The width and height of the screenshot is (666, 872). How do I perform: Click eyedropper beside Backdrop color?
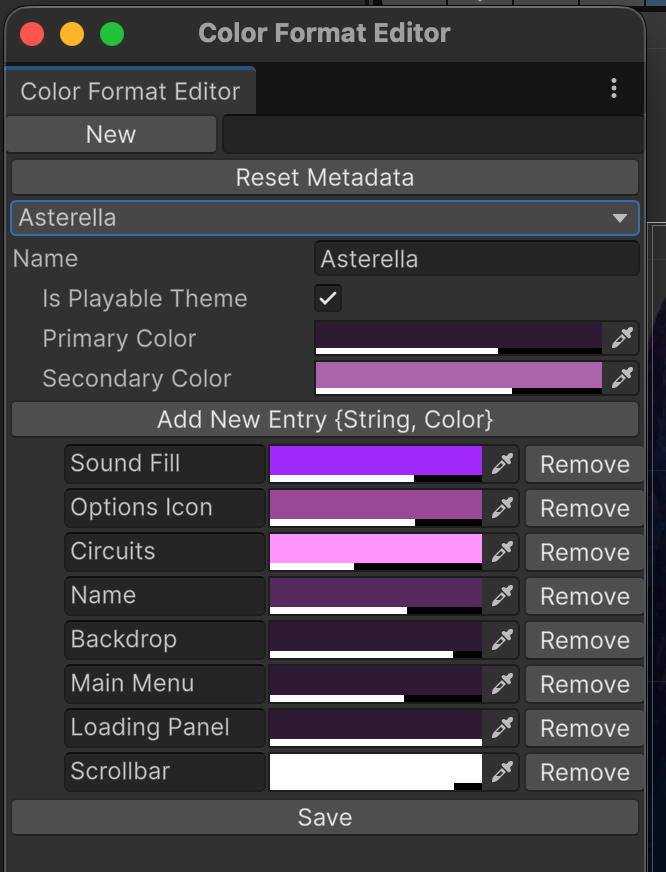click(502, 640)
